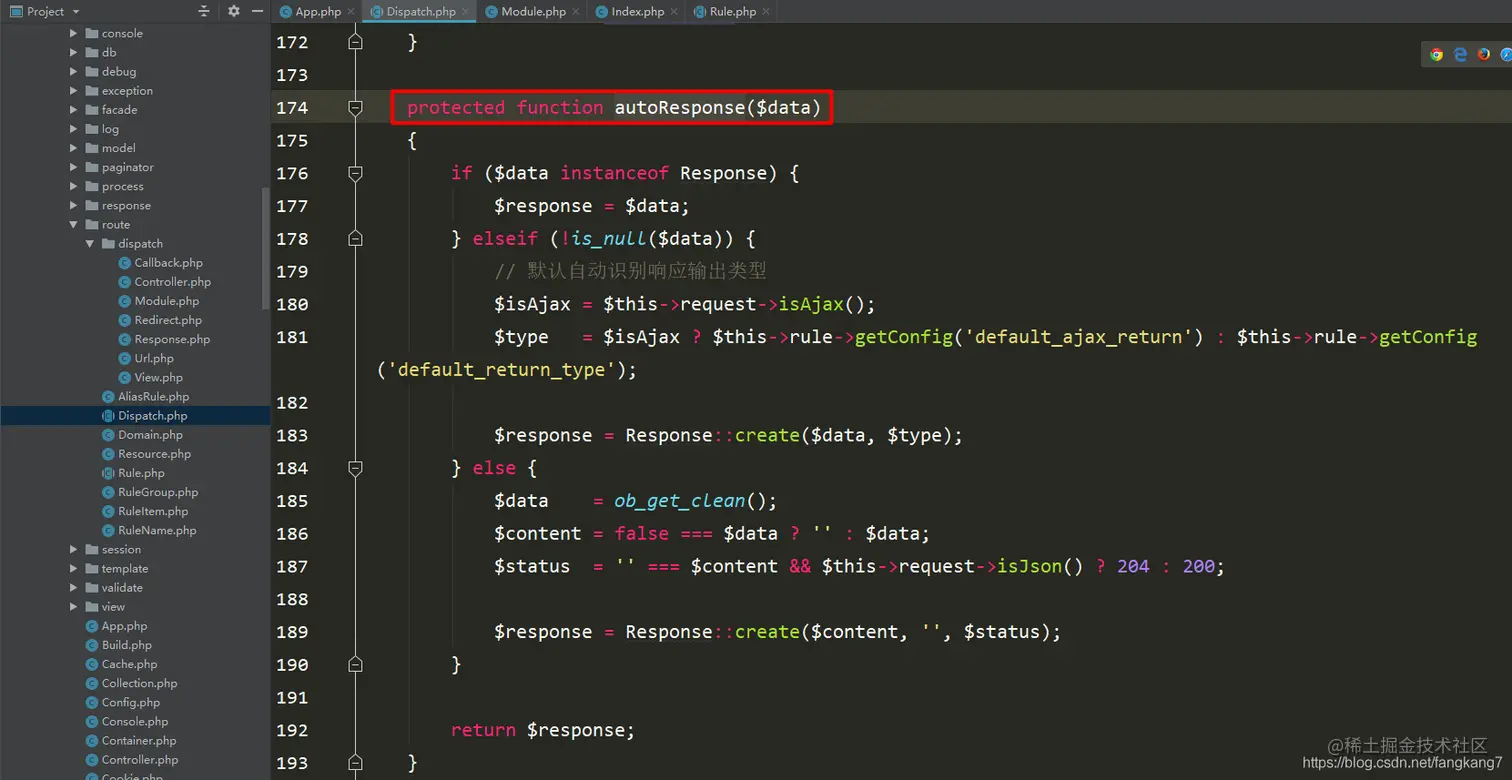
Task: Click the file icon beside Domain.php
Action: click(x=108, y=435)
